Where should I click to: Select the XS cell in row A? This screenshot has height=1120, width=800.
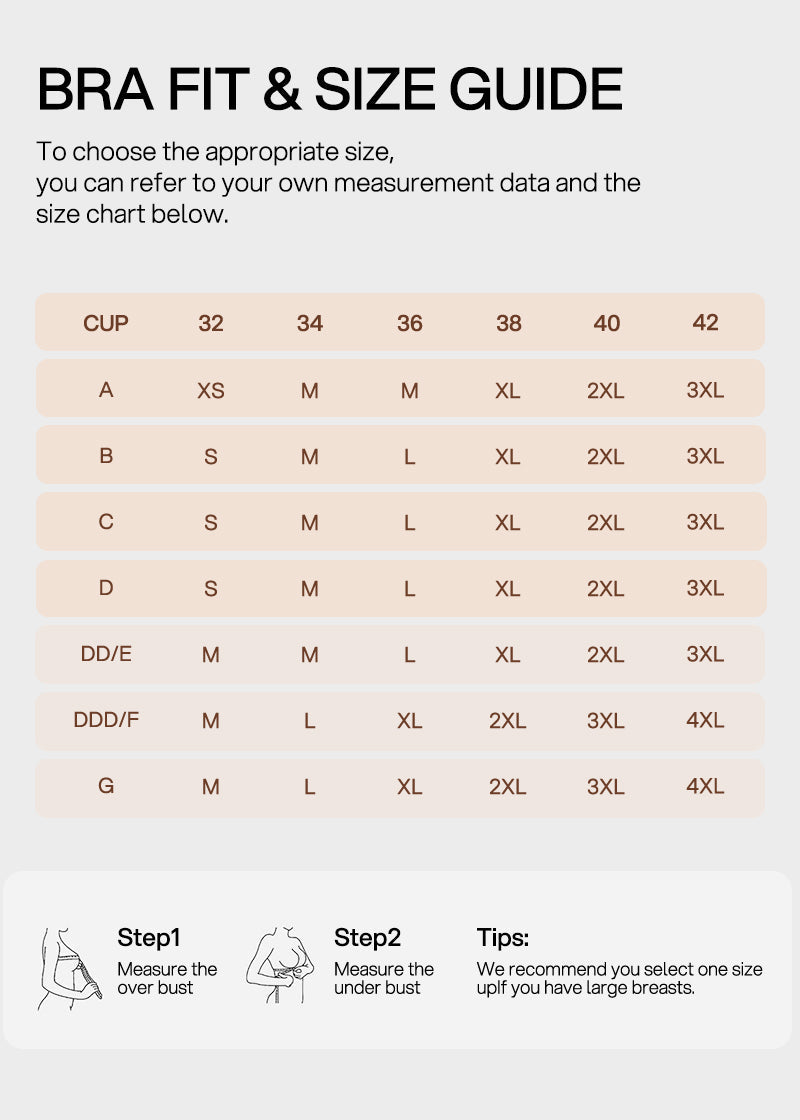click(211, 390)
